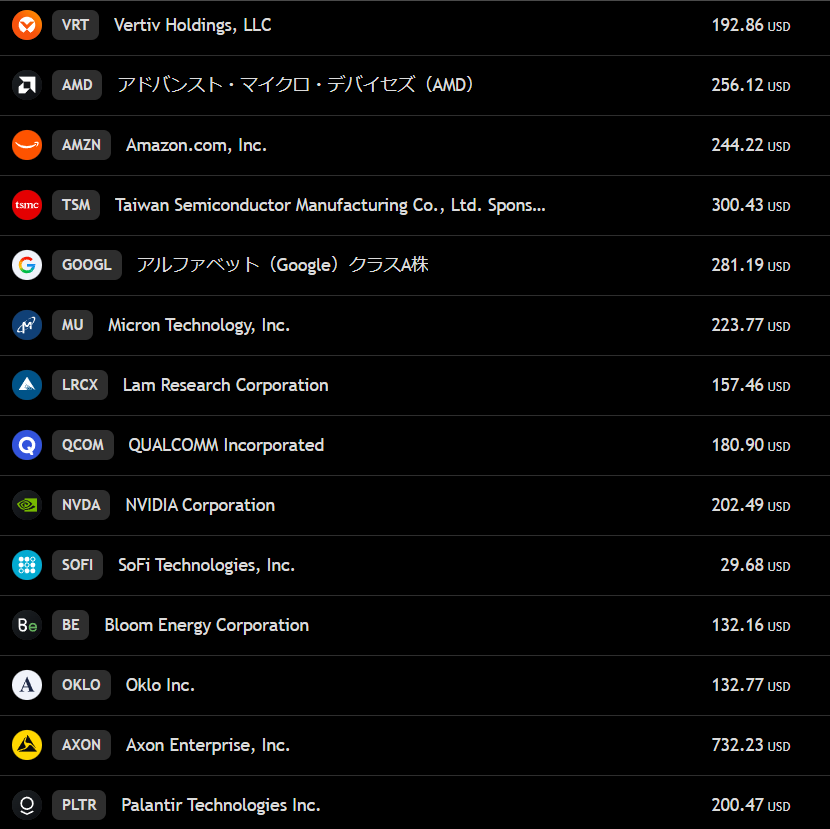Select the Axon price 732.23 USD
This screenshot has height=829, width=830.
(x=750, y=745)
